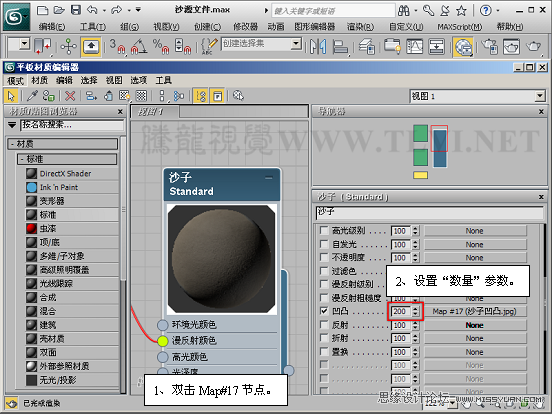Click the yellow-green 漫反射颜色 node socket
This screenshot has width=552, height=414.
click(163, 341)
